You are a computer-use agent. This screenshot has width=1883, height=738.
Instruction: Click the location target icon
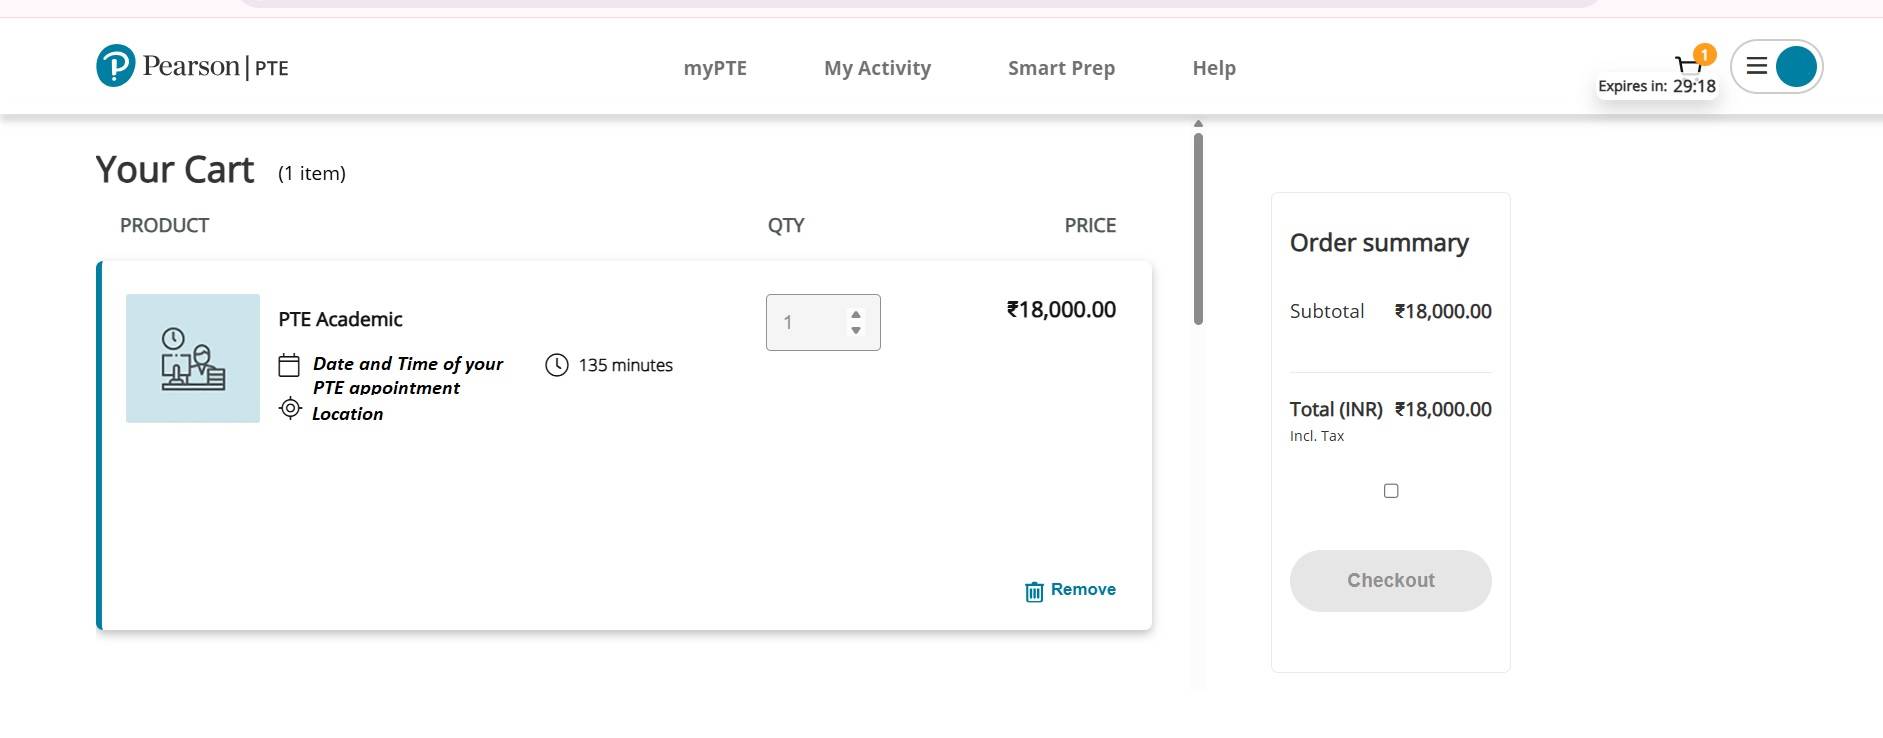(290, 408)
